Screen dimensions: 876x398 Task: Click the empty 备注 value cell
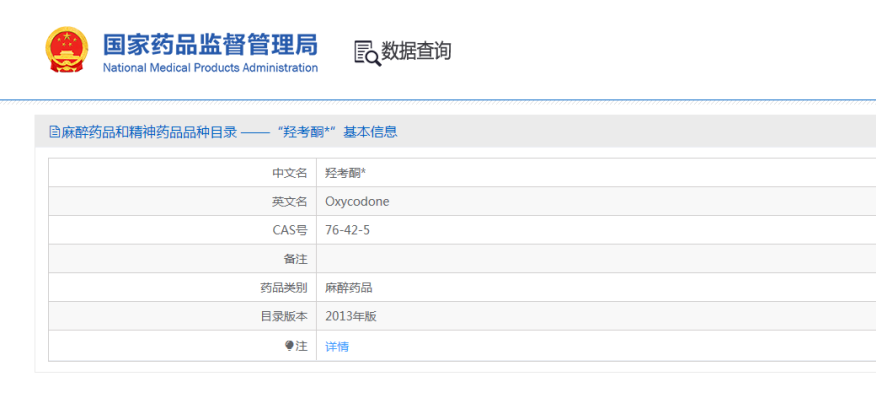click(x=596, y=259)
